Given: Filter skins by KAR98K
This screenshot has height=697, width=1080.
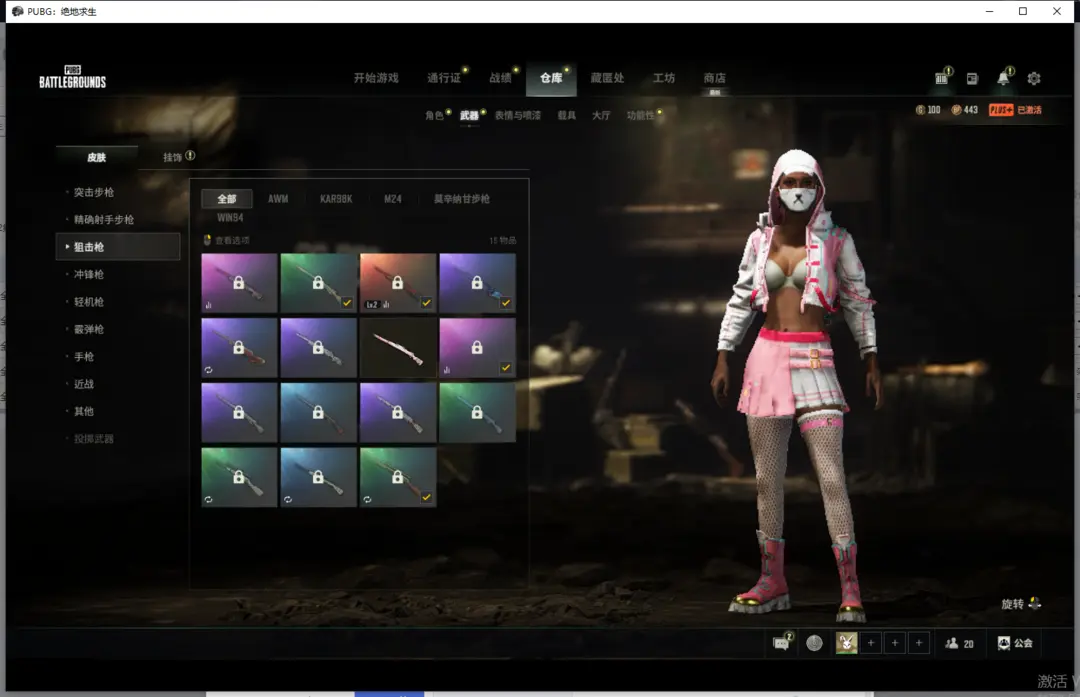Looking at the screenshot, I should [336, 199].
